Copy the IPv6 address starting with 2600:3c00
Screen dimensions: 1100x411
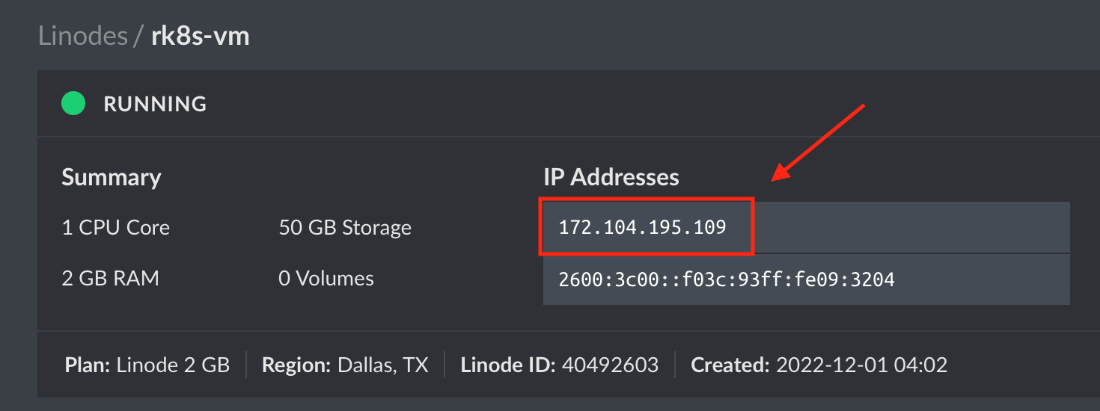(726, 279)
